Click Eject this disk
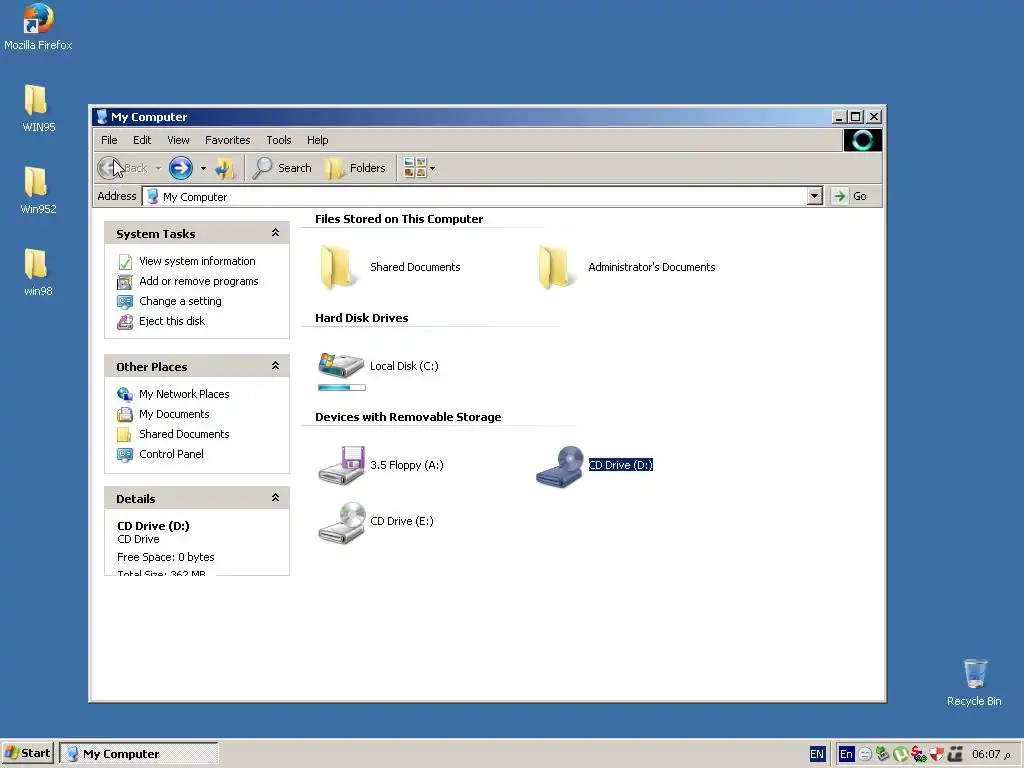The width and height of the screenshot is (1024, 768). [x=172, y=321]
